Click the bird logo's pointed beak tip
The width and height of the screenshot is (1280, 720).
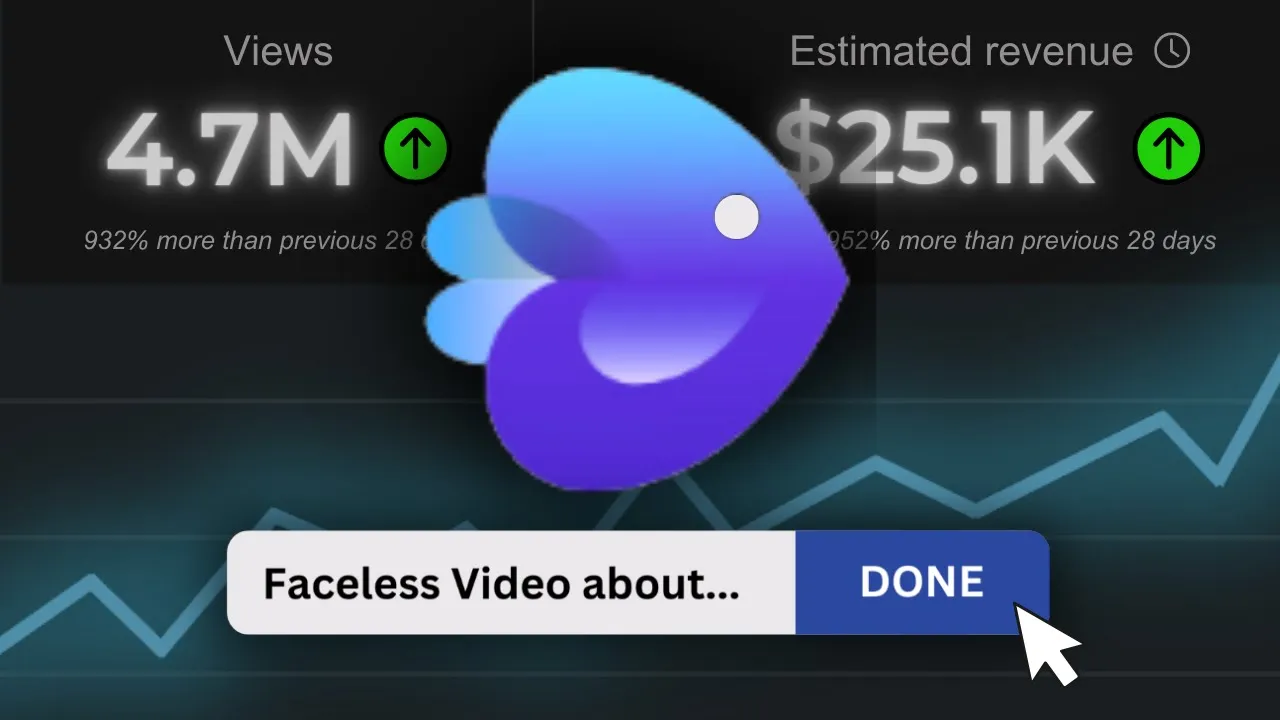(843, 281)
